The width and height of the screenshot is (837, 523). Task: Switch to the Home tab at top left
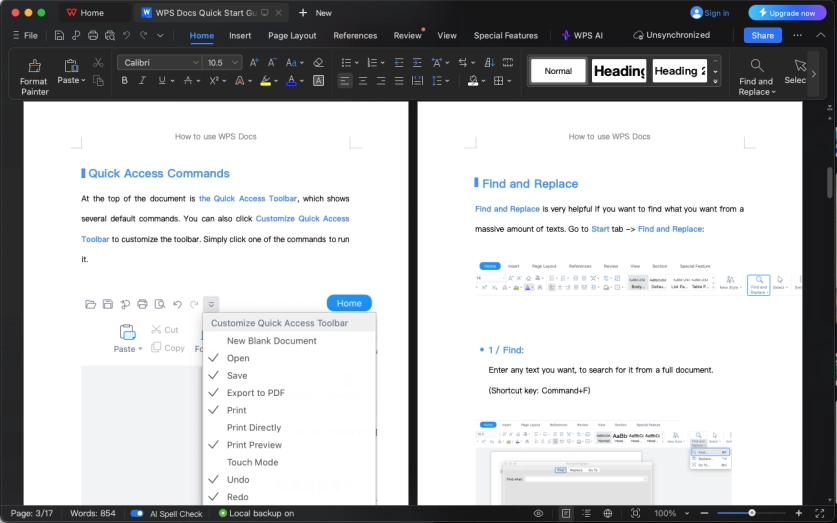click(92, 13)
